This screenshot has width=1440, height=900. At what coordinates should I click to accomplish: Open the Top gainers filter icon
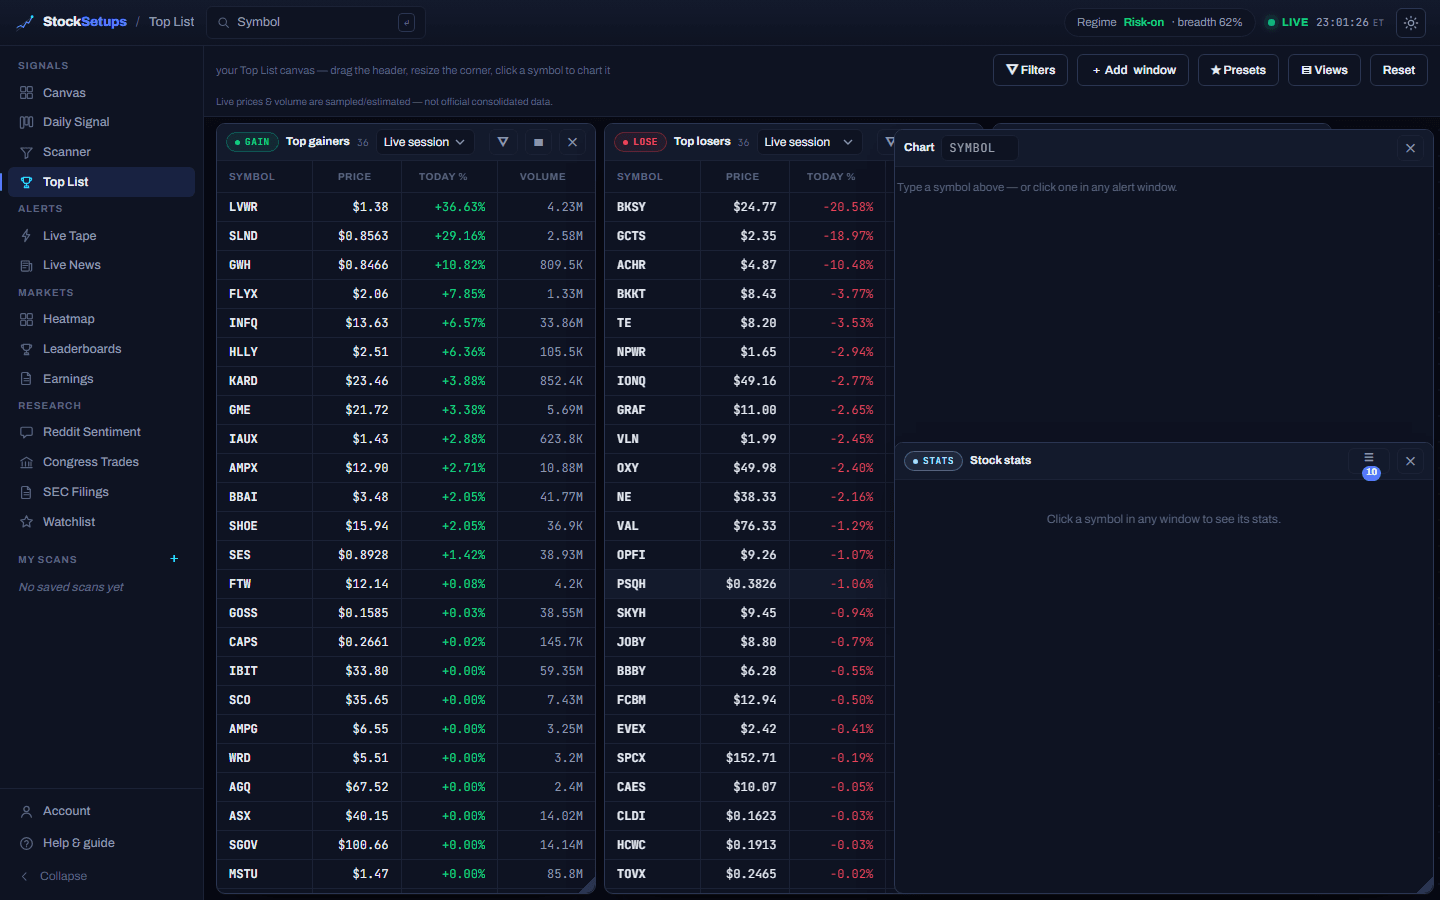[503, 142]
